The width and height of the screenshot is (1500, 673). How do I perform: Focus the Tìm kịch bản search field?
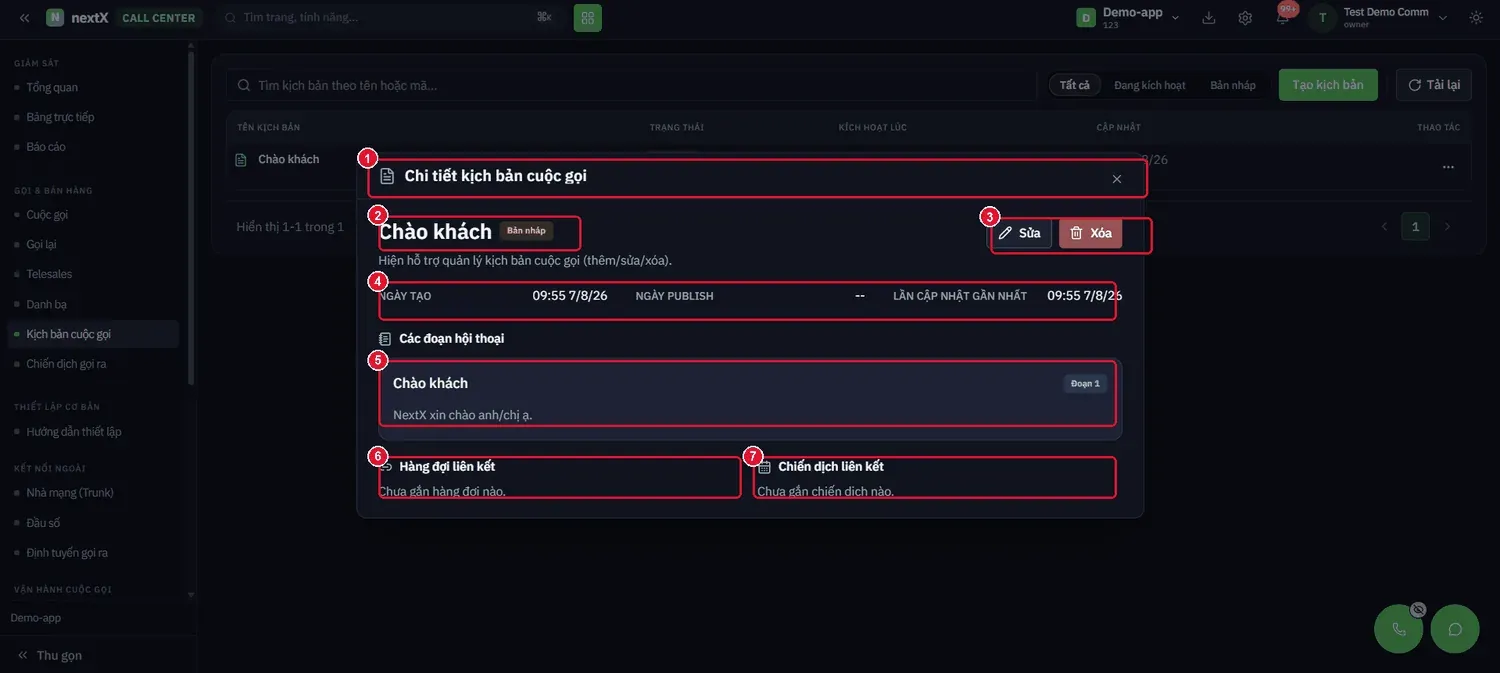[631, 85]
